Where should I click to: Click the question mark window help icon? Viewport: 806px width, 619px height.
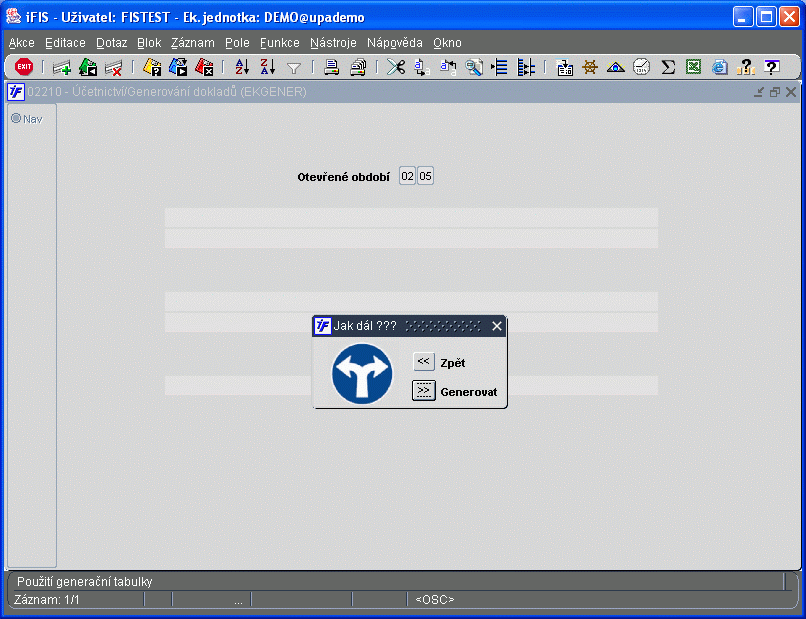pyautogui.click(x=772, y=67)
